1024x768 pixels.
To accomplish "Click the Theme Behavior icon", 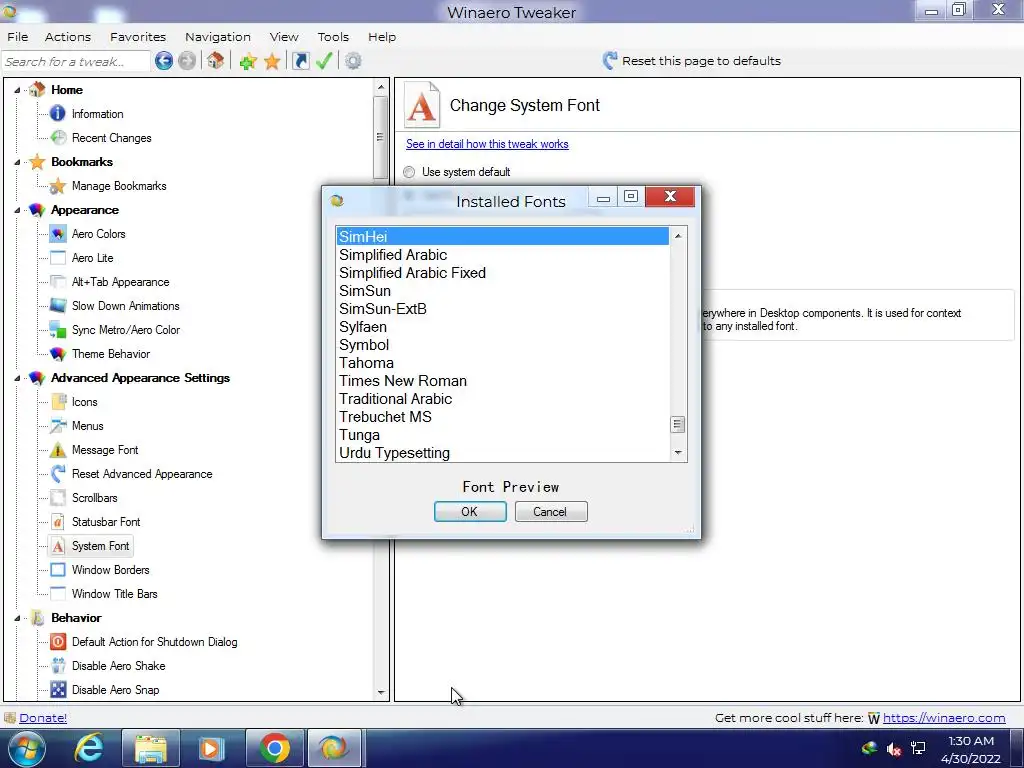I will [x=58, y=354].
